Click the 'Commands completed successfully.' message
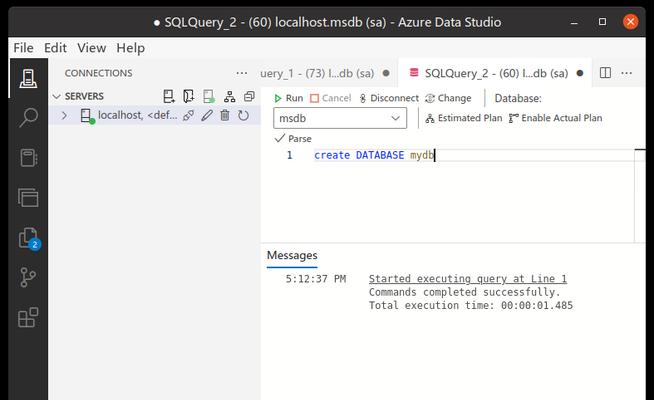Screen dimensions: 654x400 point(464,292)
